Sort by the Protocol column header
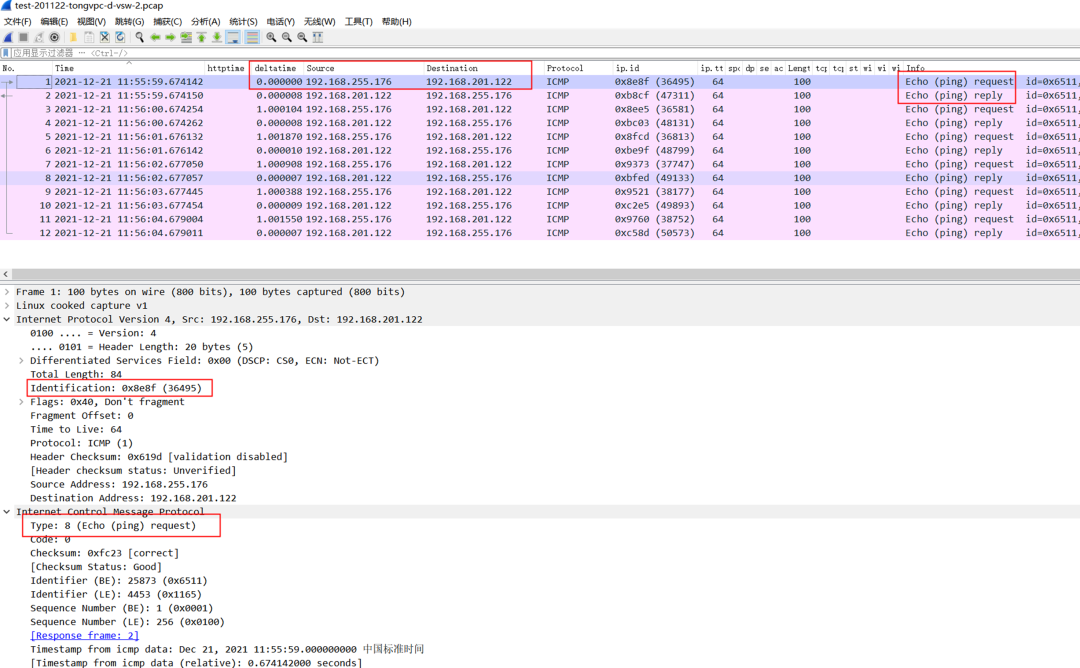1080x668 pixels. pos(578,68)
